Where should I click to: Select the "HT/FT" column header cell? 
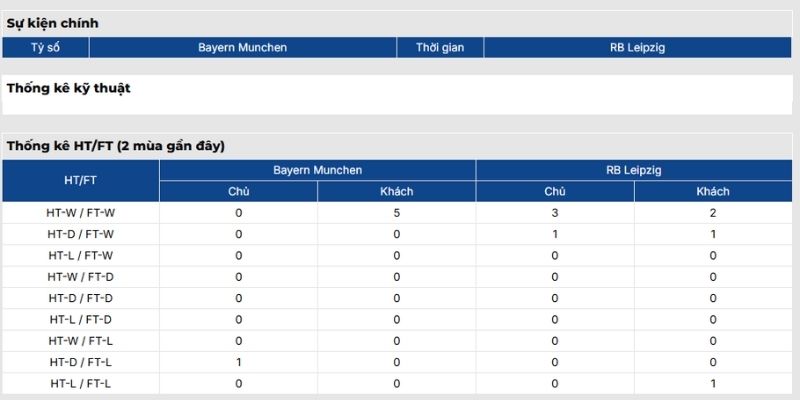coord(80,181)
